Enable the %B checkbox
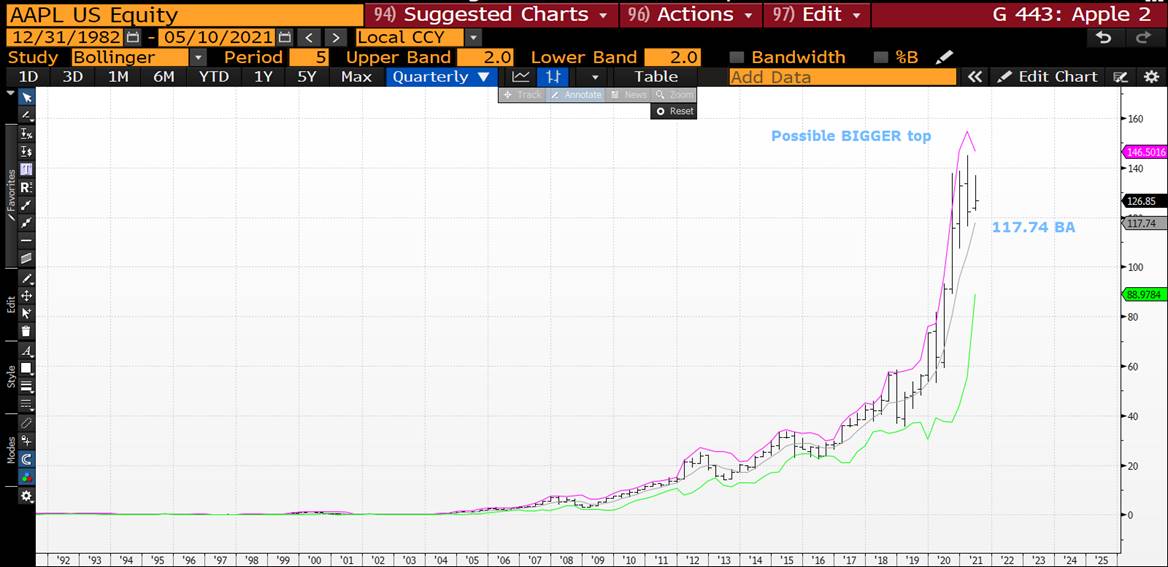Screen dimensions: 1168x567 tap(880, 57)
